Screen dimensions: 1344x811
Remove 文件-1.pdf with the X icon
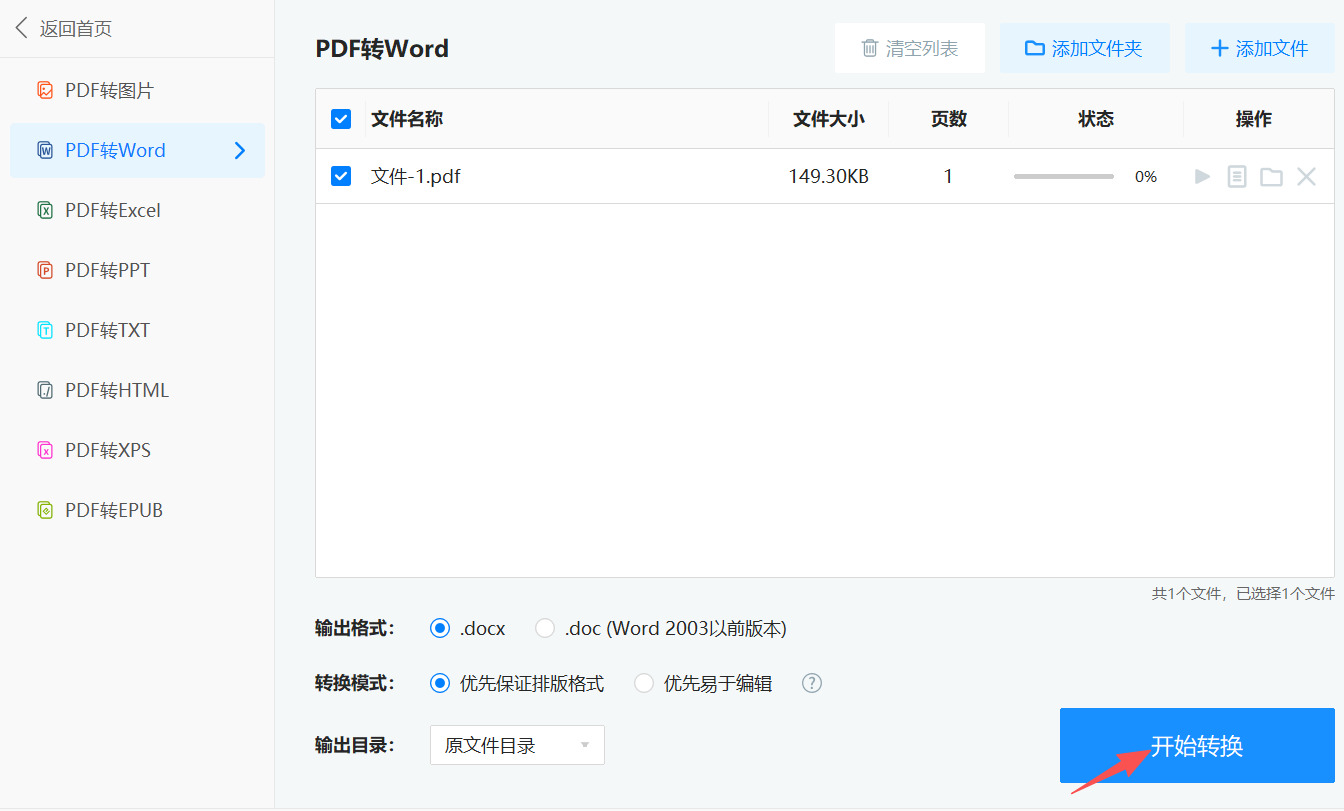point(1306,177)
